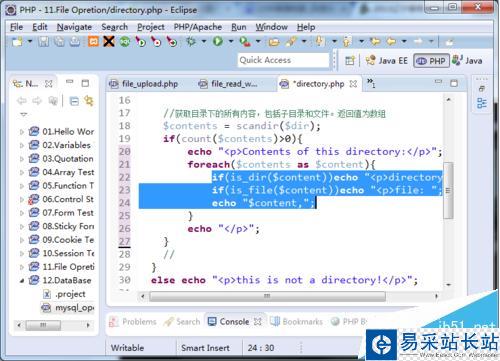Open the Window menu
This screenshot has width=500, height=361.
click(x=271, y=27)
